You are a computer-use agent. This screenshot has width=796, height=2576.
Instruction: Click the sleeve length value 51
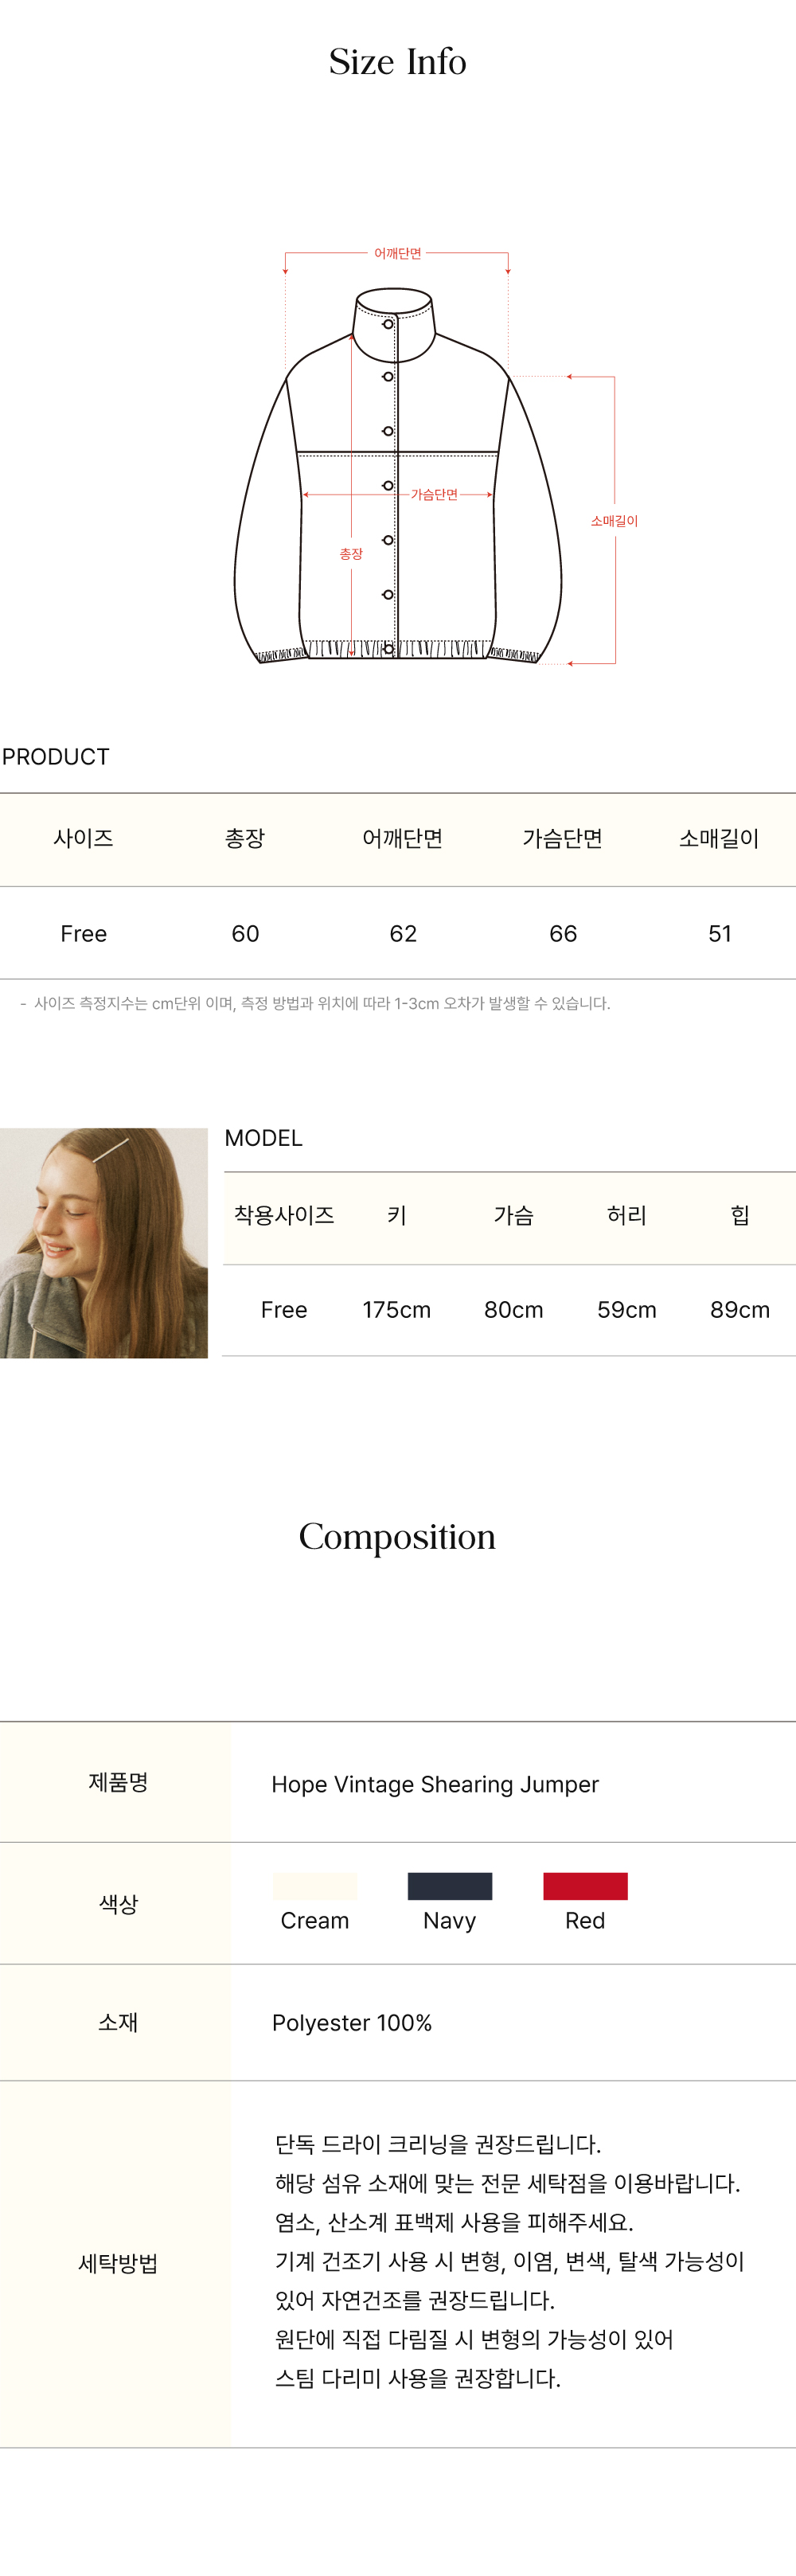[720, 933]
